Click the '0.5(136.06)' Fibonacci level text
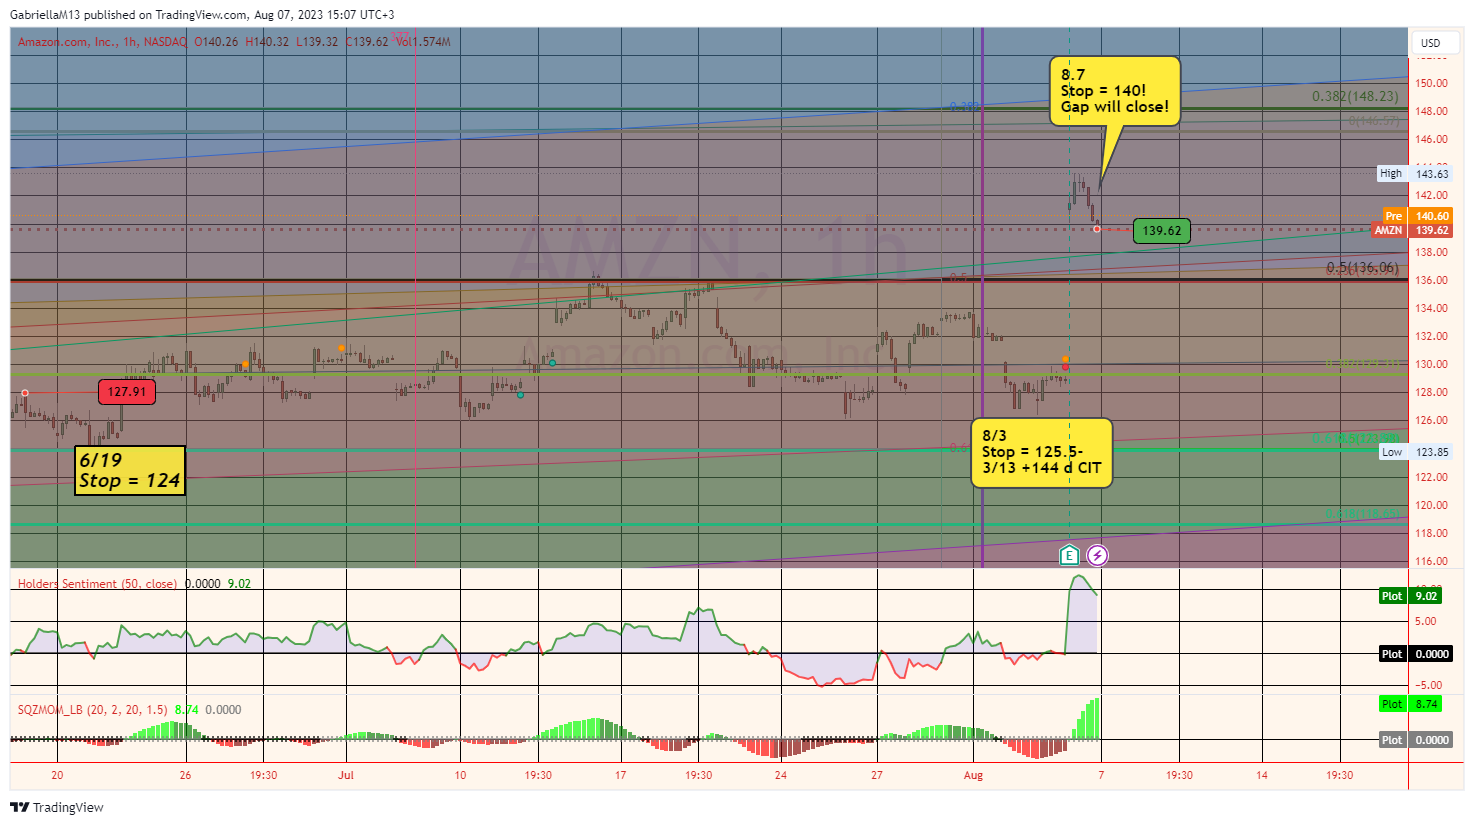The image size is (1474, 825). [x=1362, y=268]
